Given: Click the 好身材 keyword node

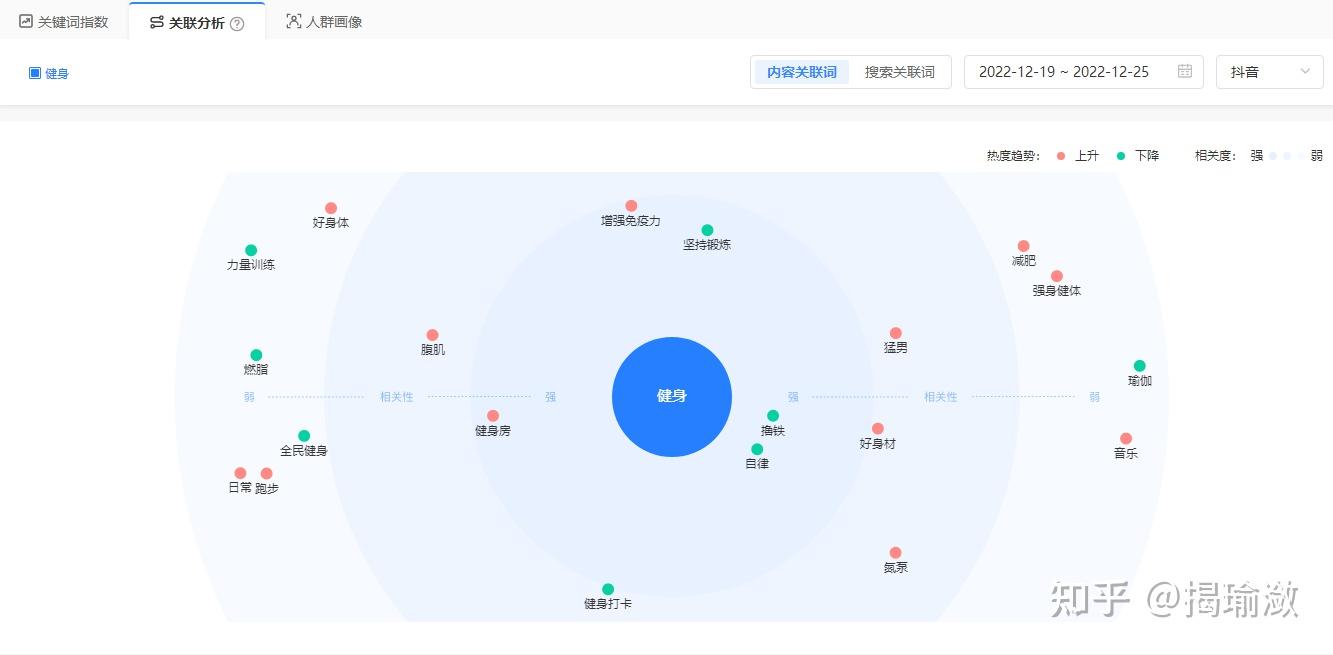Looking at the screenshot, I should tap(878, 429).
